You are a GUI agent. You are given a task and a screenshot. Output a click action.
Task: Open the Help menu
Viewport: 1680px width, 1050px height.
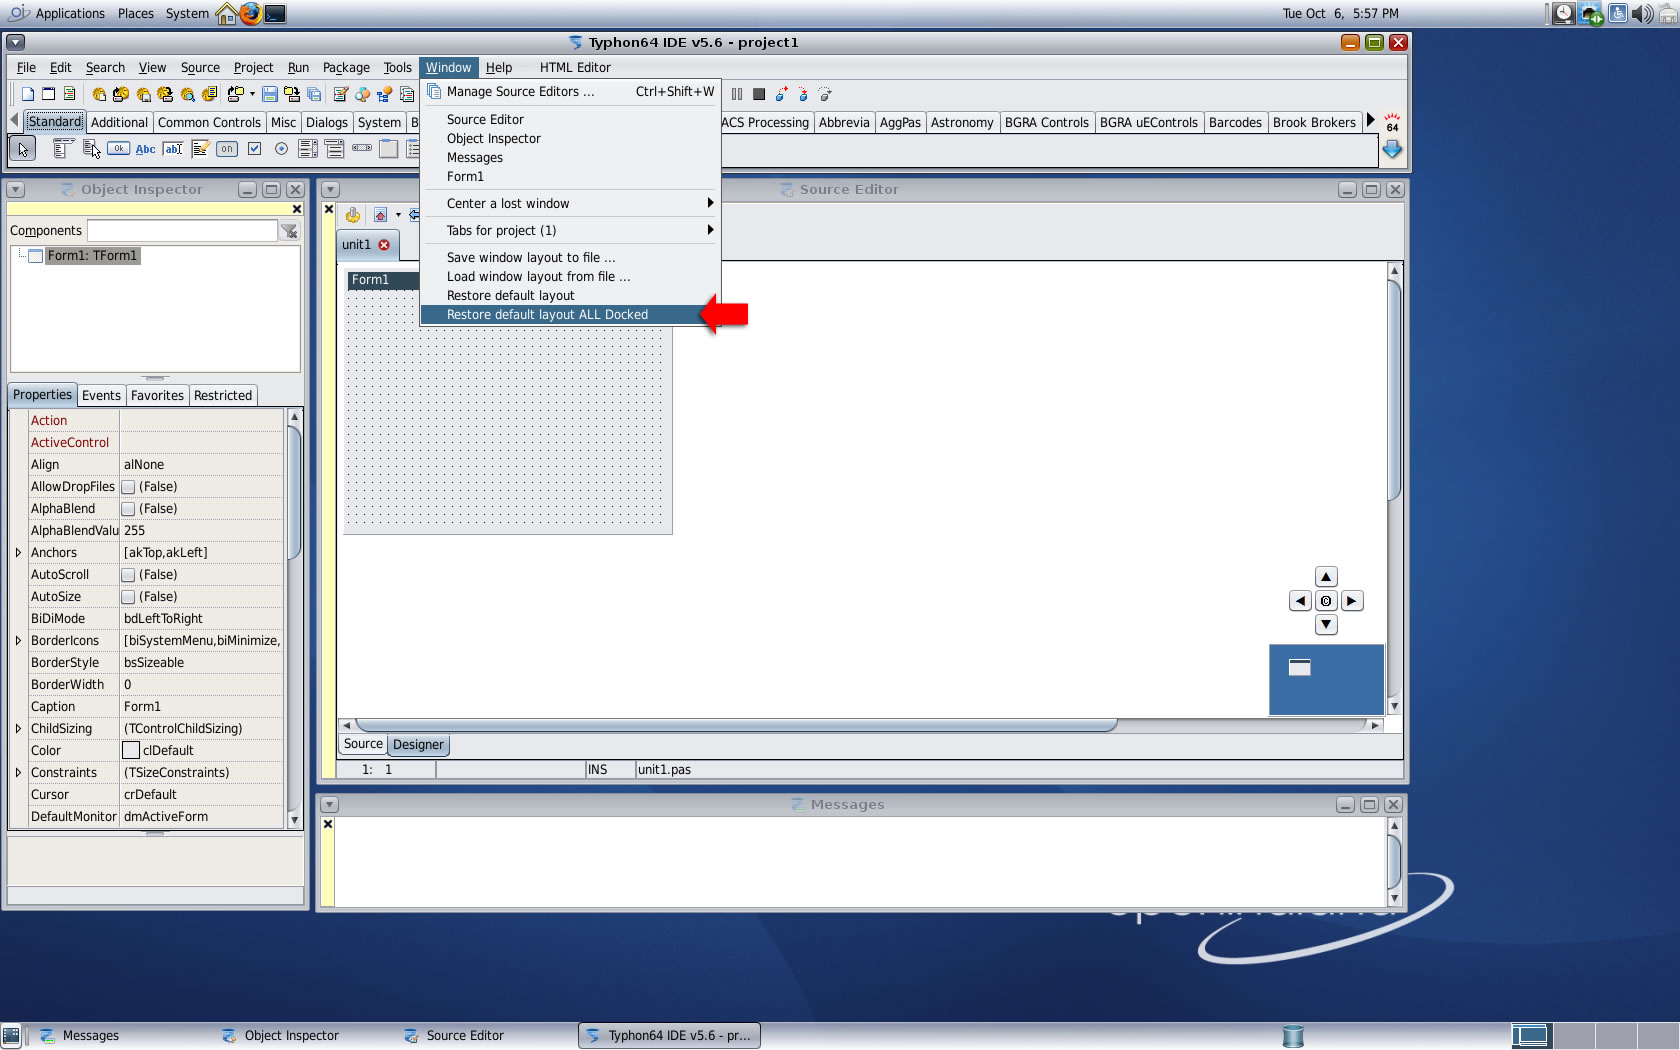coord(499,67)
